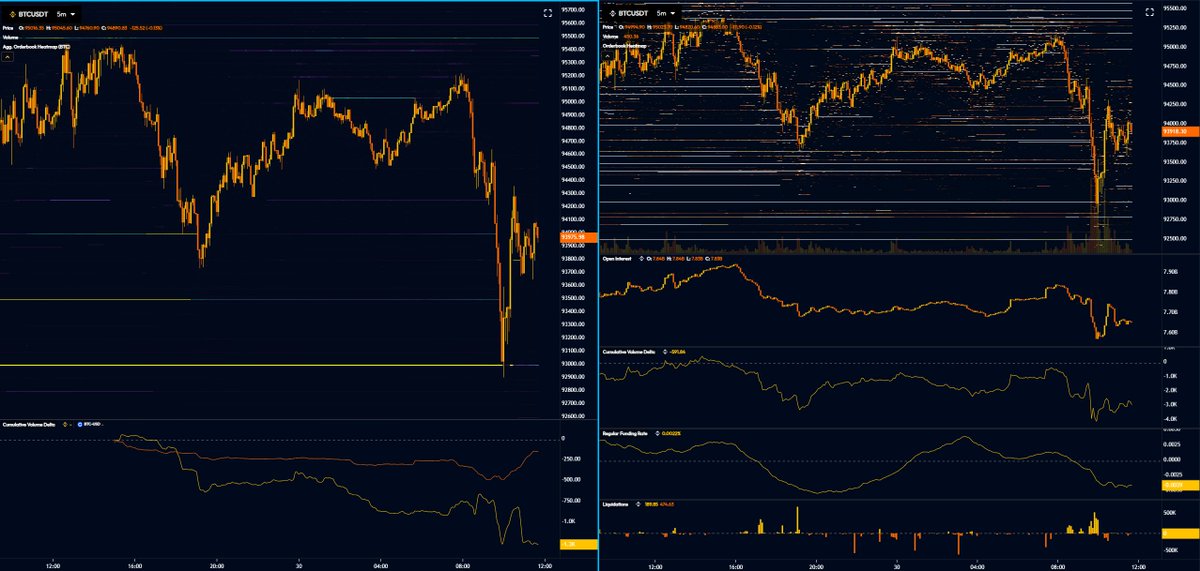Select the right Cumulative Volume Delta label
1200x571 pixels.
click(x=629, y=351)
